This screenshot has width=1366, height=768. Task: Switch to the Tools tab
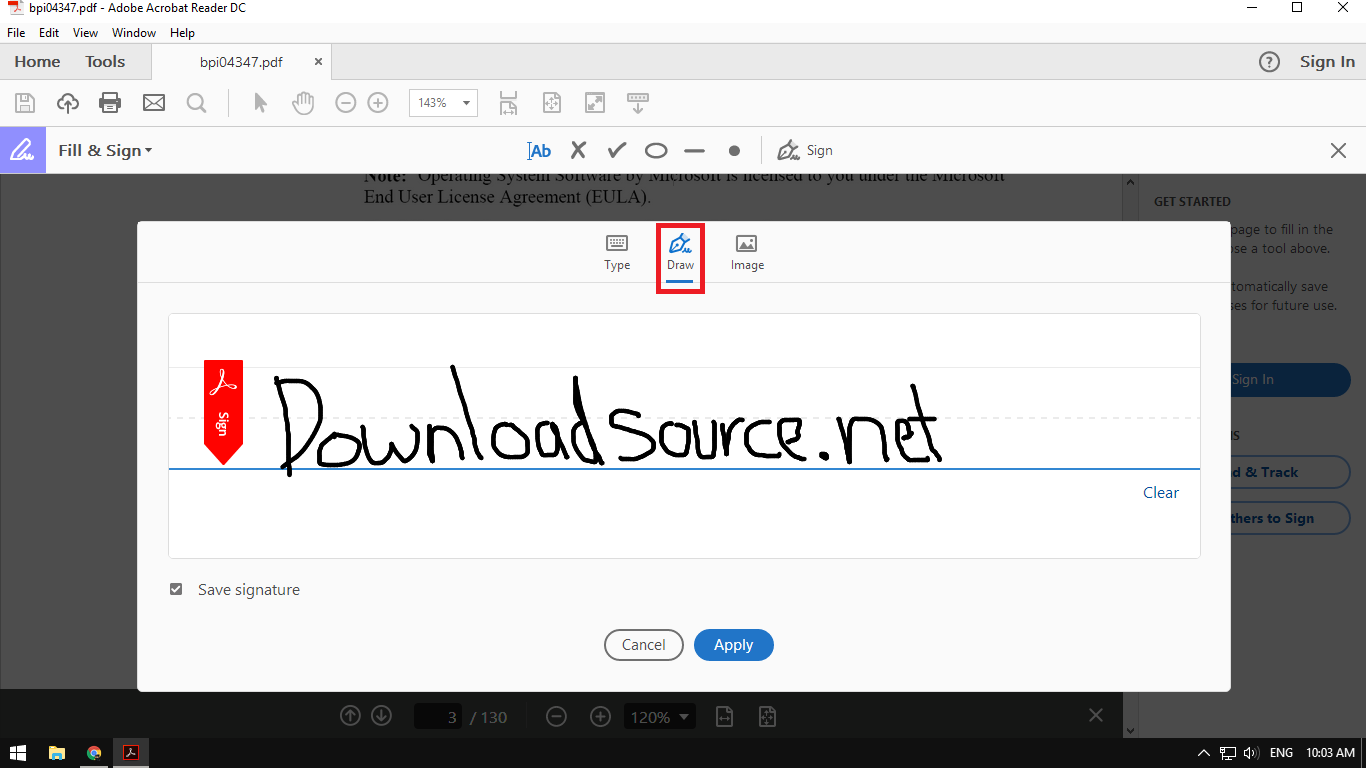click(x=105, y=62)
